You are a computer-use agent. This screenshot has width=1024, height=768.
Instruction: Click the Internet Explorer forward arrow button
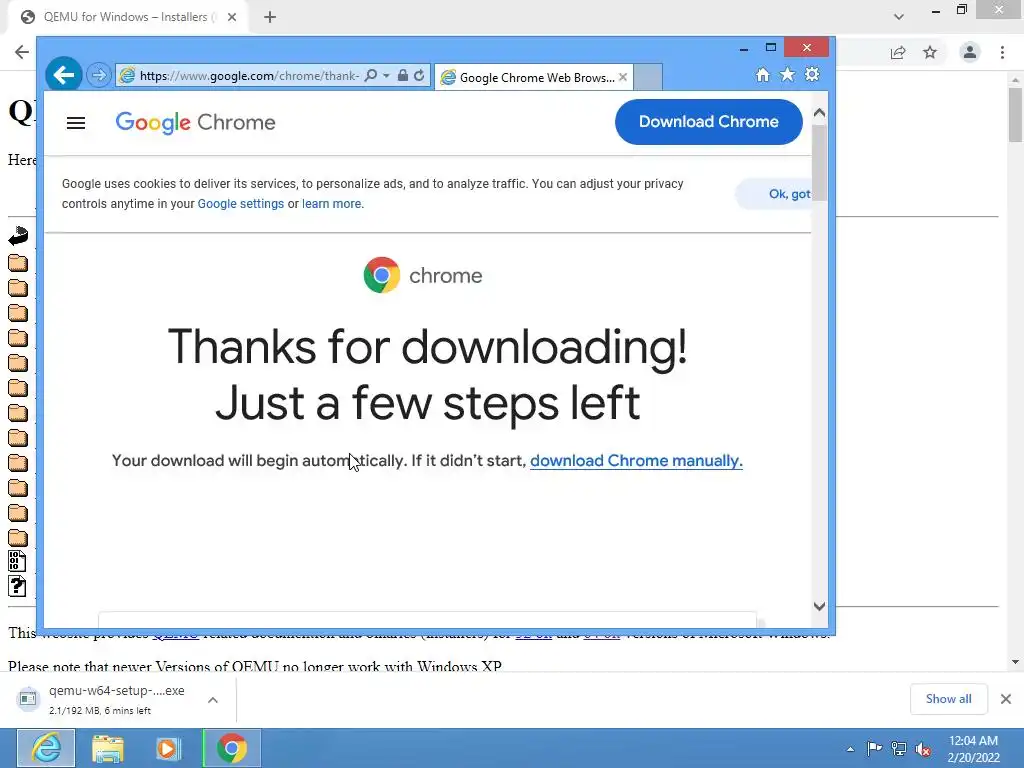(x=99, y=75)
